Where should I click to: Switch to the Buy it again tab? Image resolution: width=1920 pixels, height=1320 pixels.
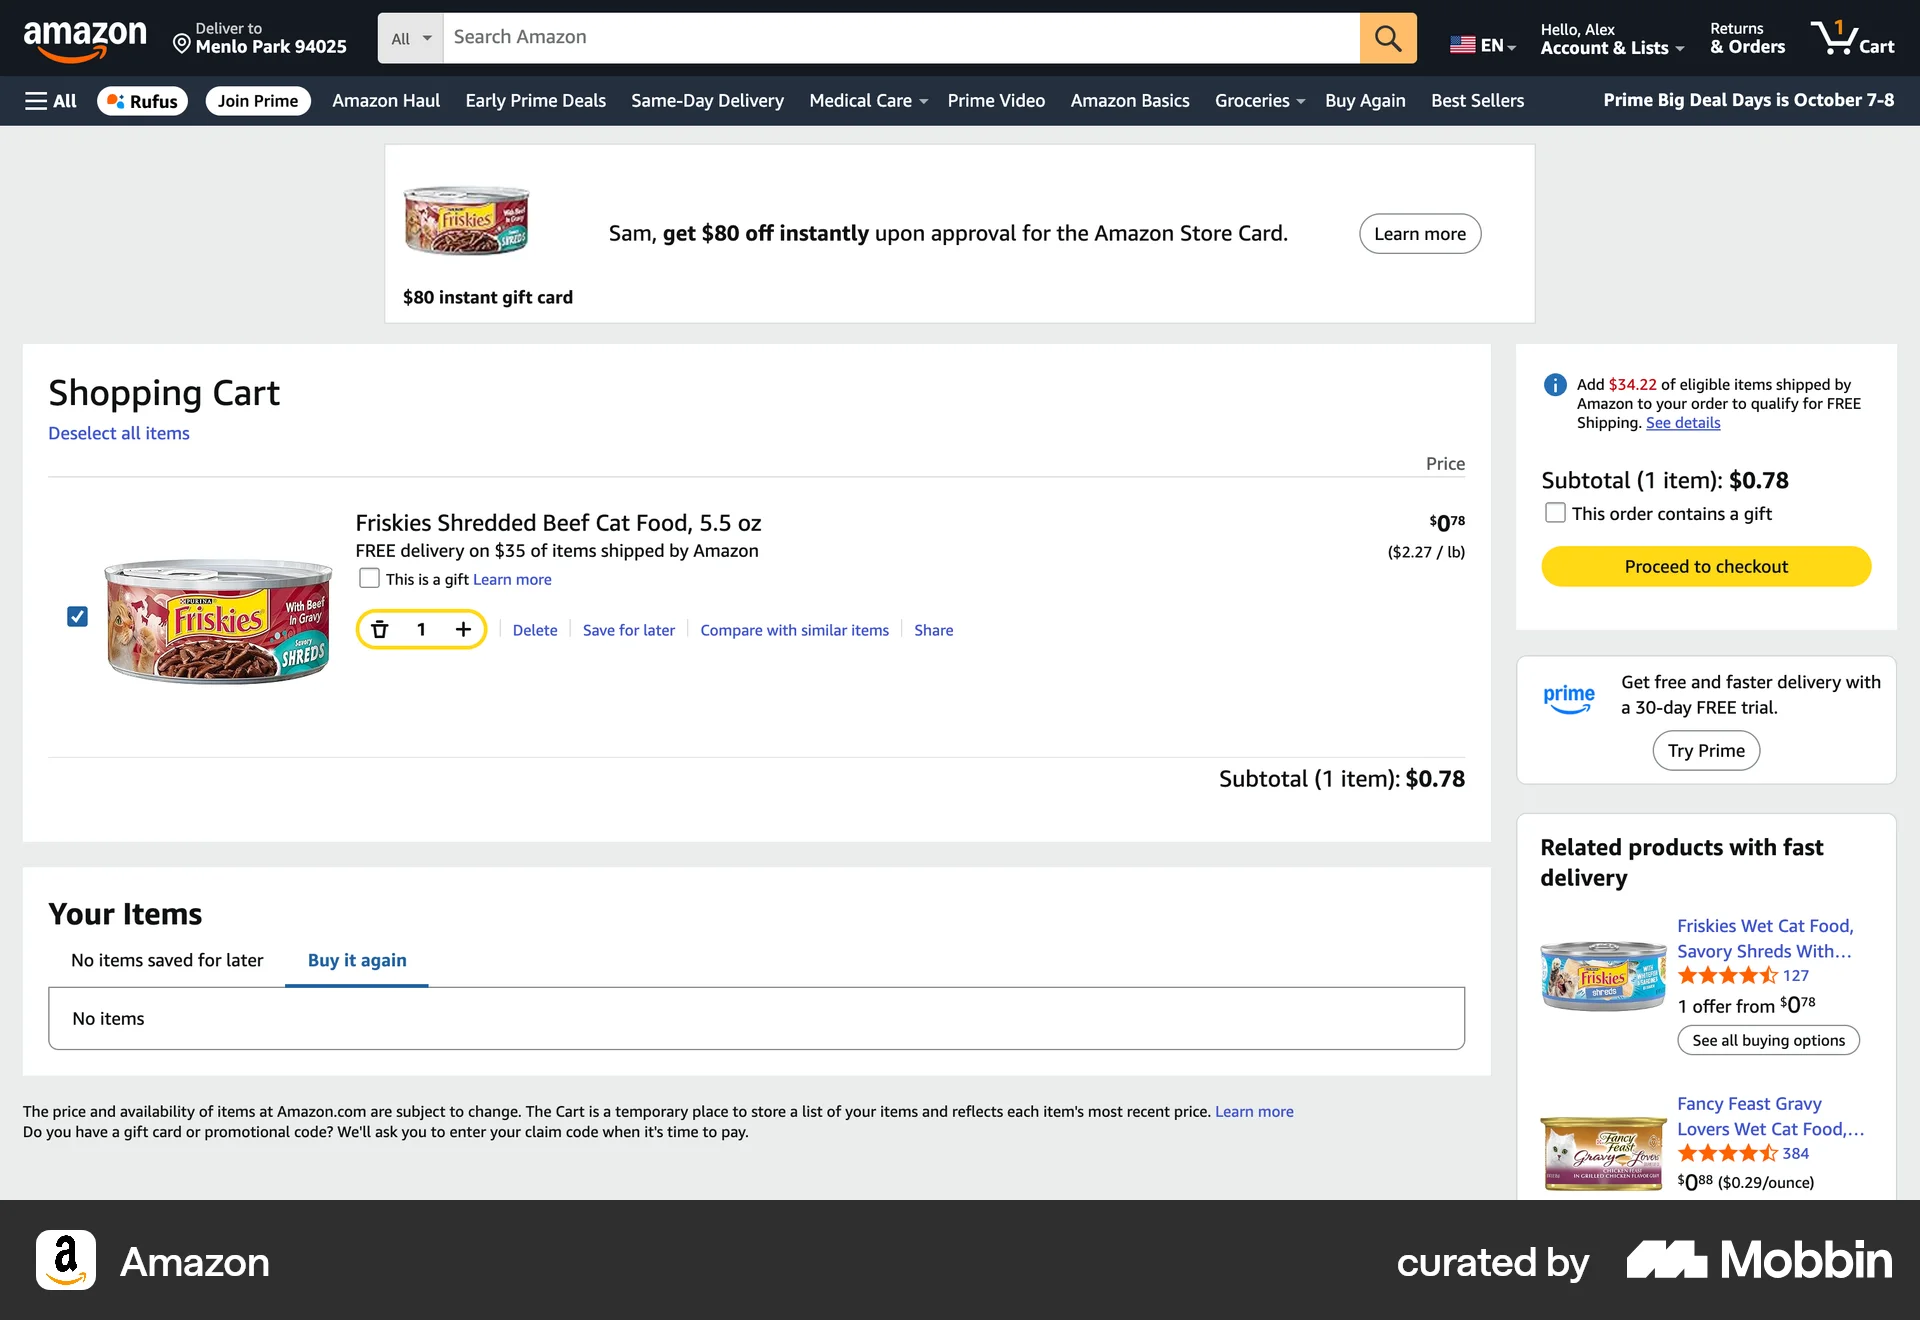coord(356,960)
